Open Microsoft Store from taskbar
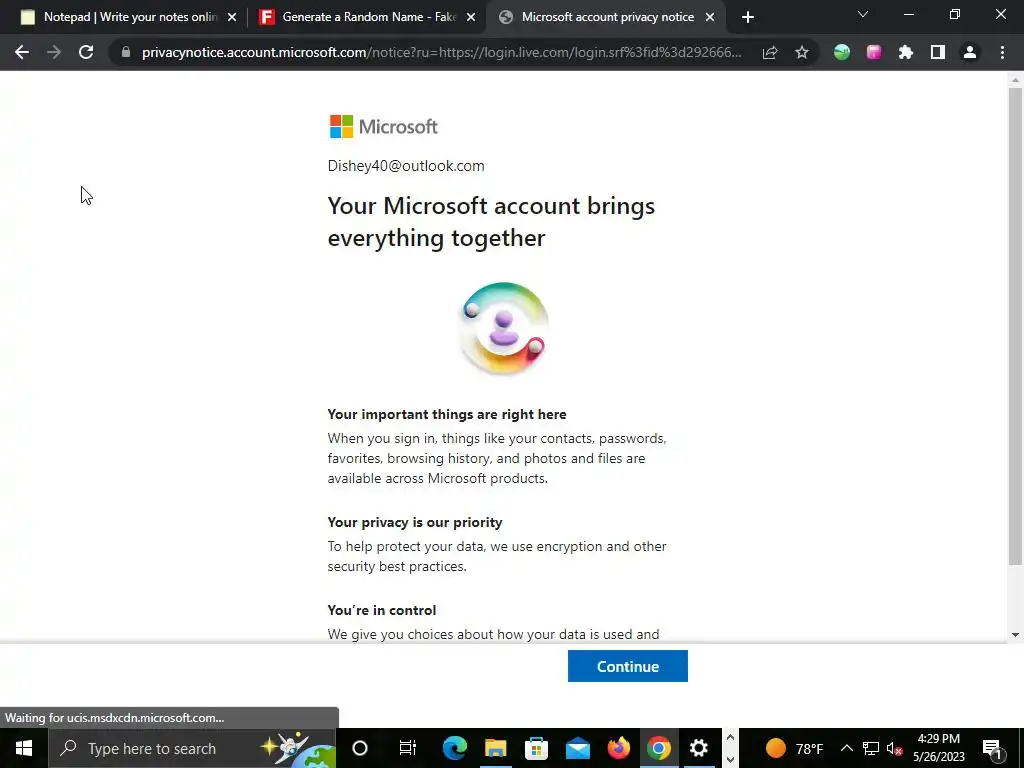Screen dimensions: 1024x768 [x=536, y=748]
